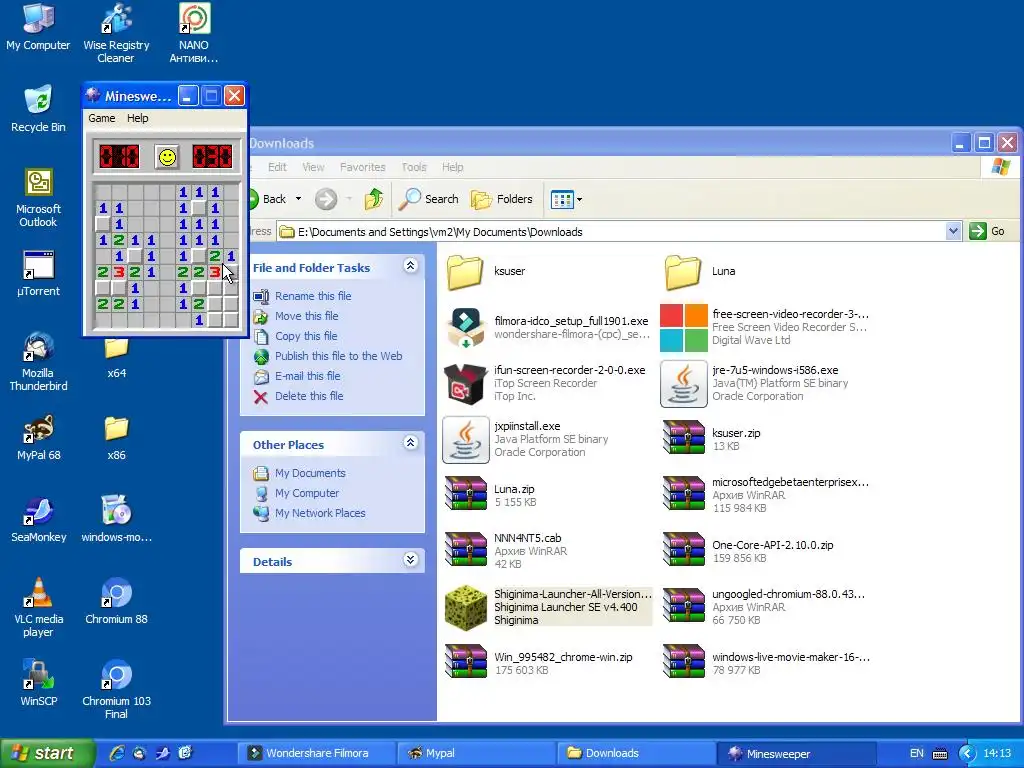The image size is (1024, 768).
Task: Open the Game menu in Minesweeper
Action: click(102, 118)
